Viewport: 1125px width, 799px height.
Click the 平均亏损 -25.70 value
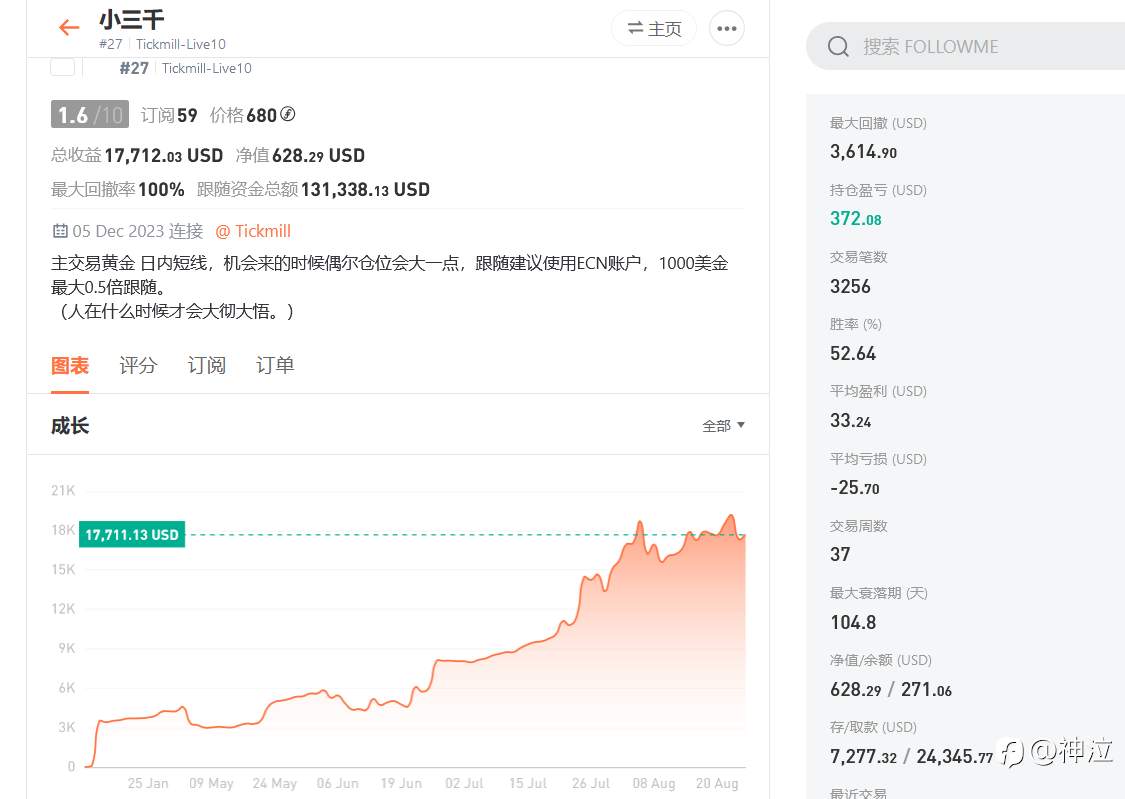(x=855, y=488)
